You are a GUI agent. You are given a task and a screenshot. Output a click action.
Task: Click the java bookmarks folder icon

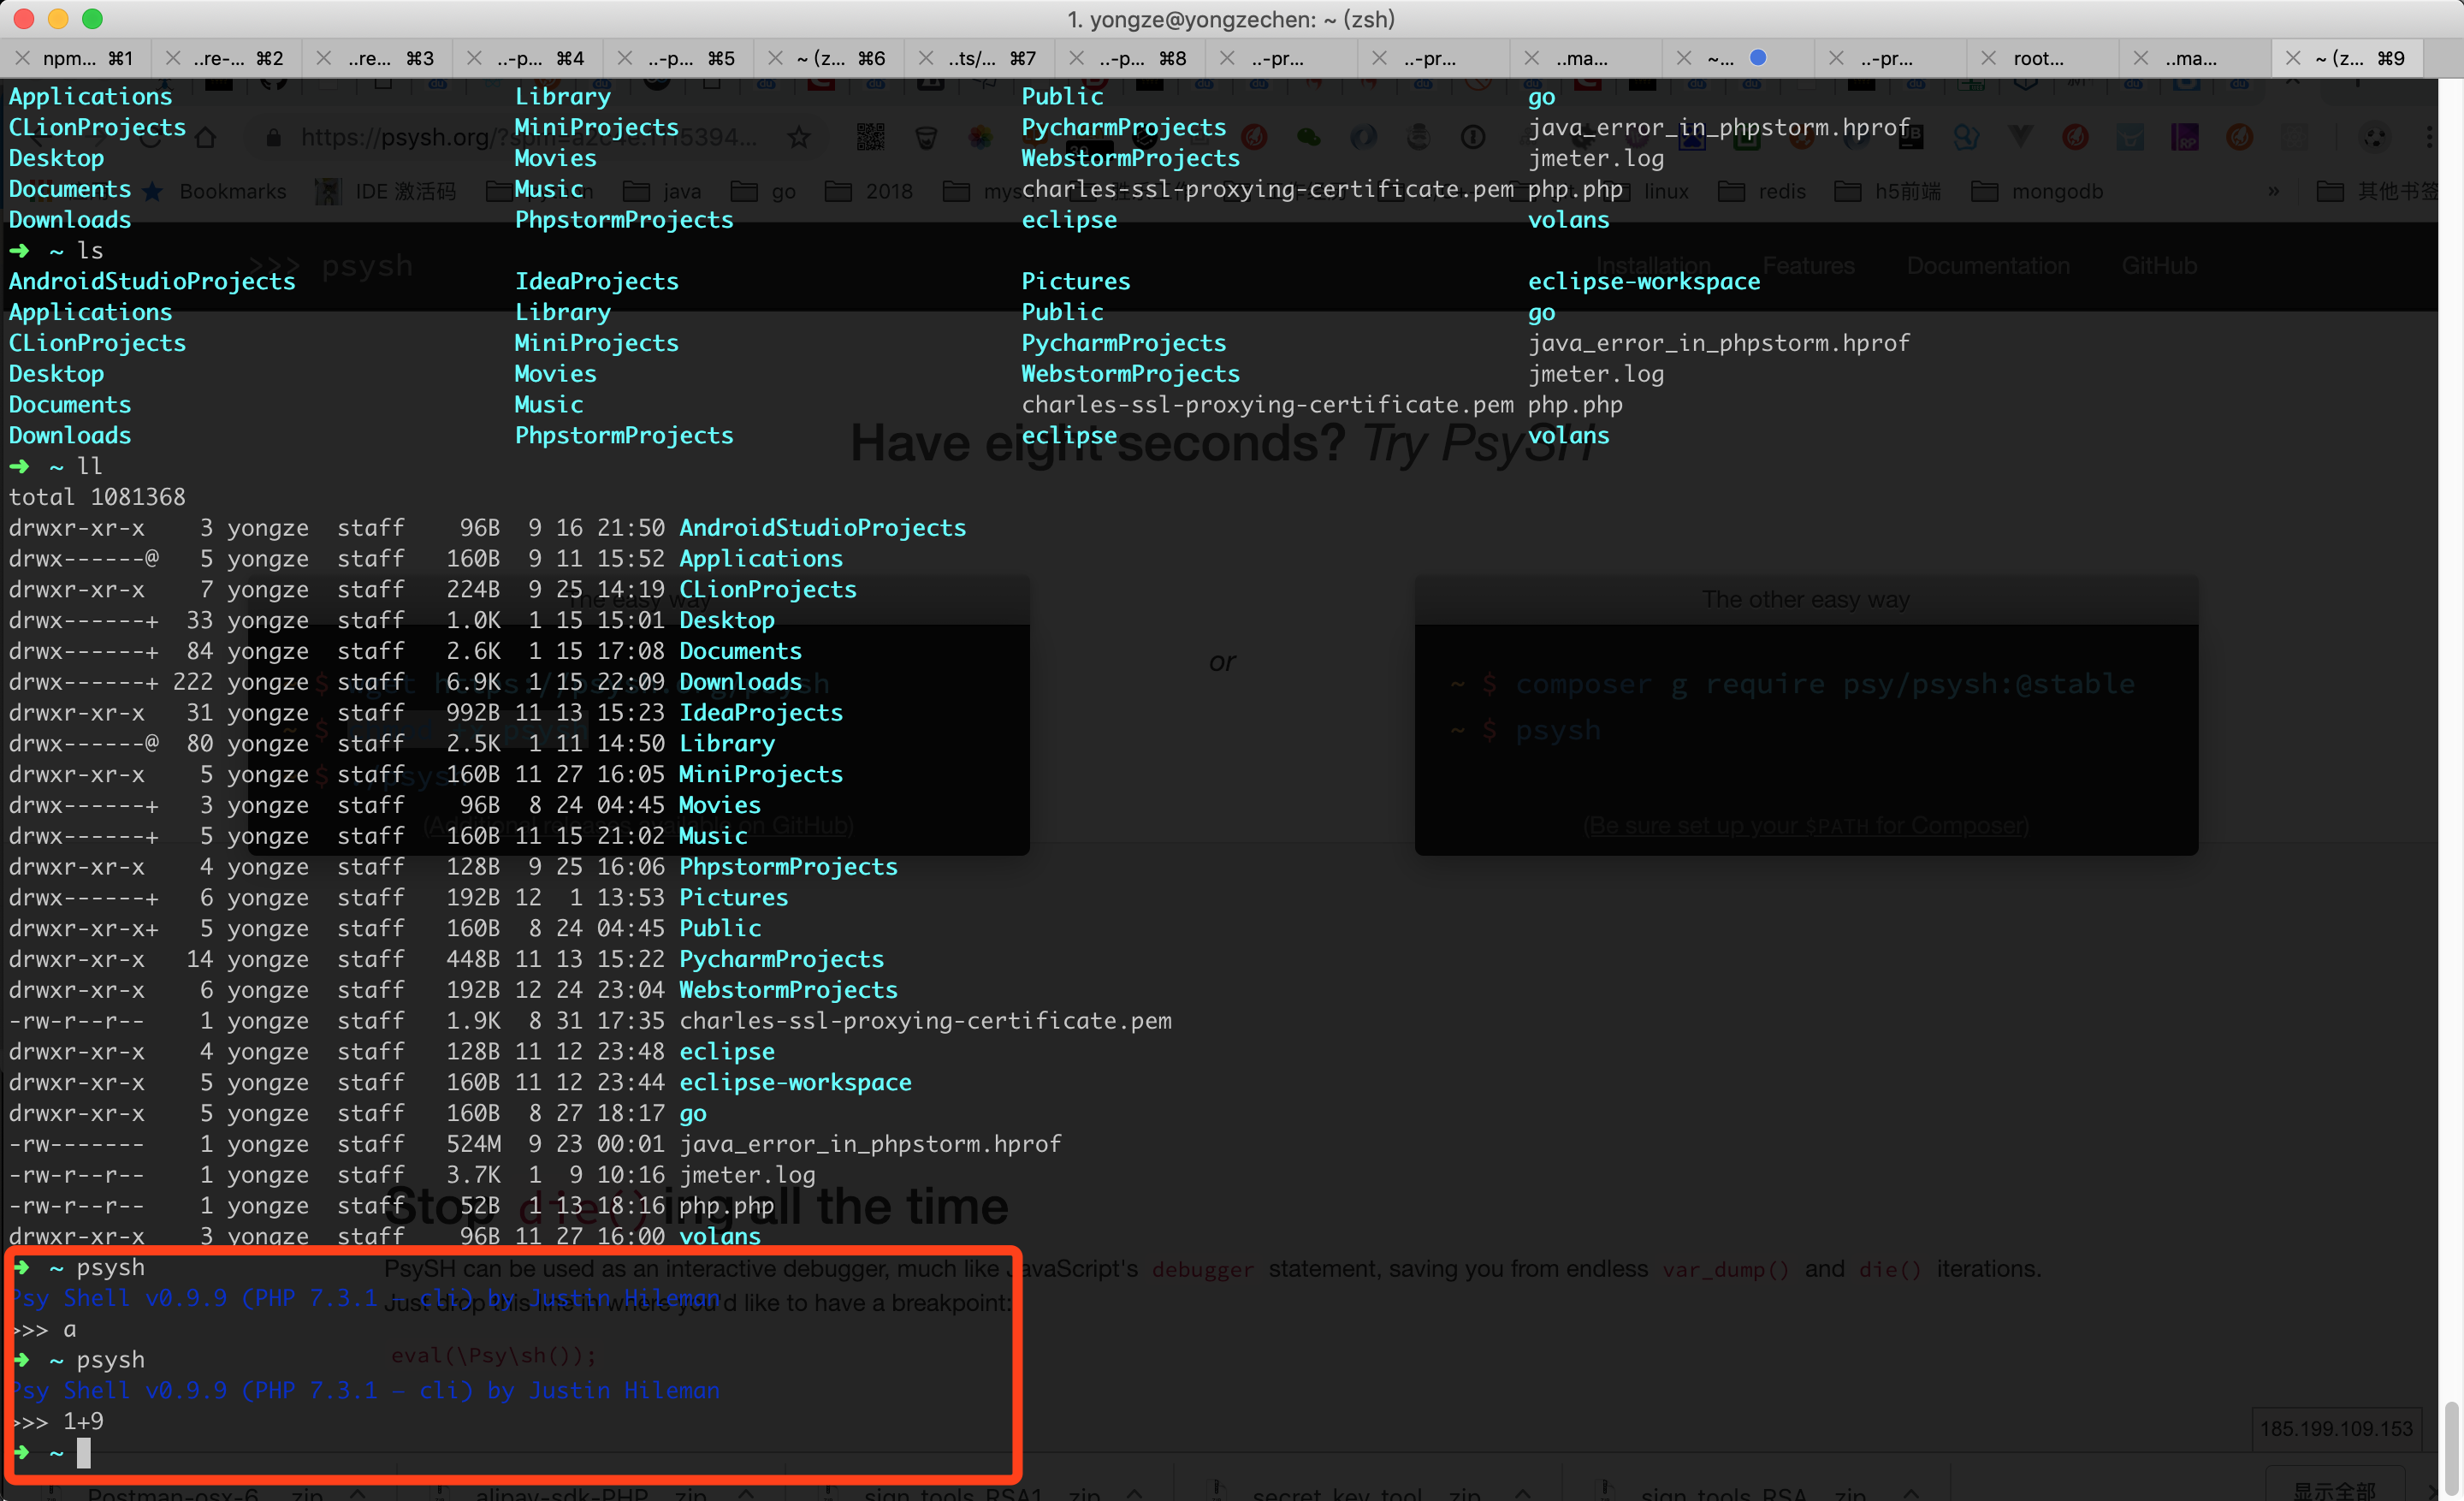(637, 190)
